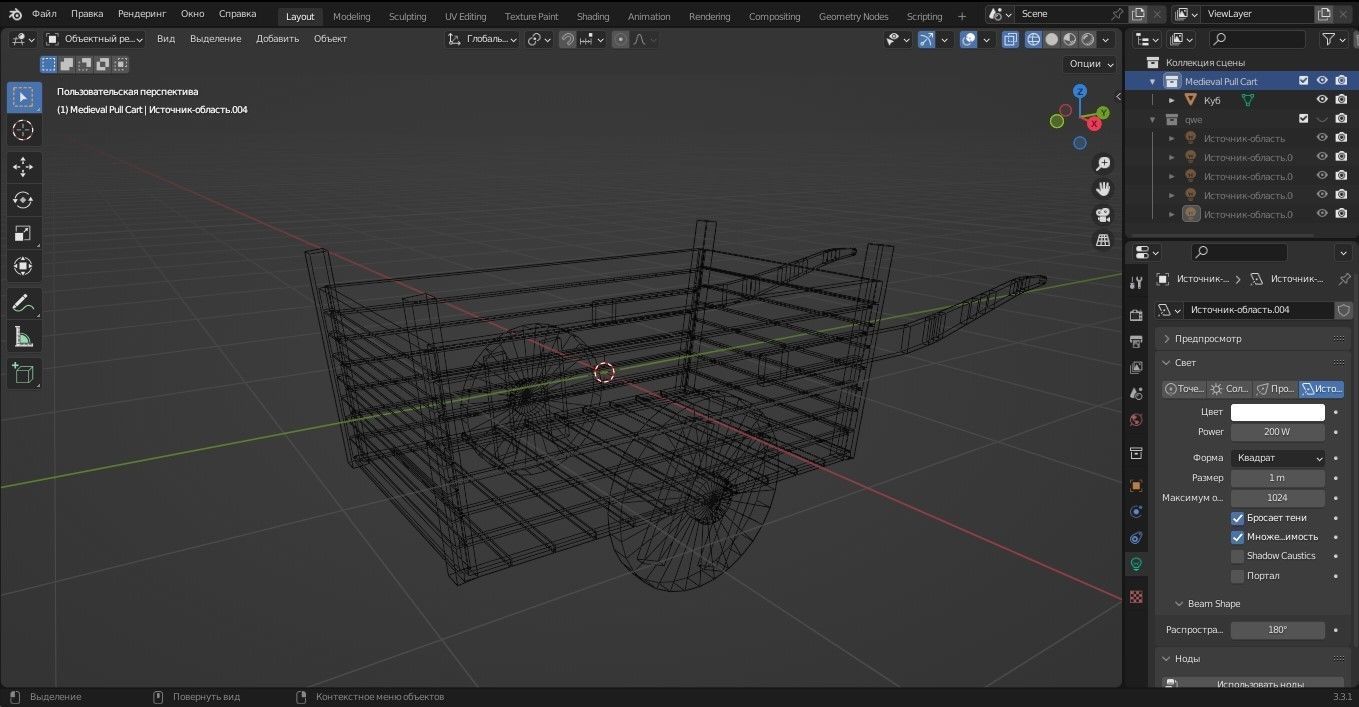Open the Texture properties checker tab
Viewport: 1359px width, 707px height.
click(1136, 596)
